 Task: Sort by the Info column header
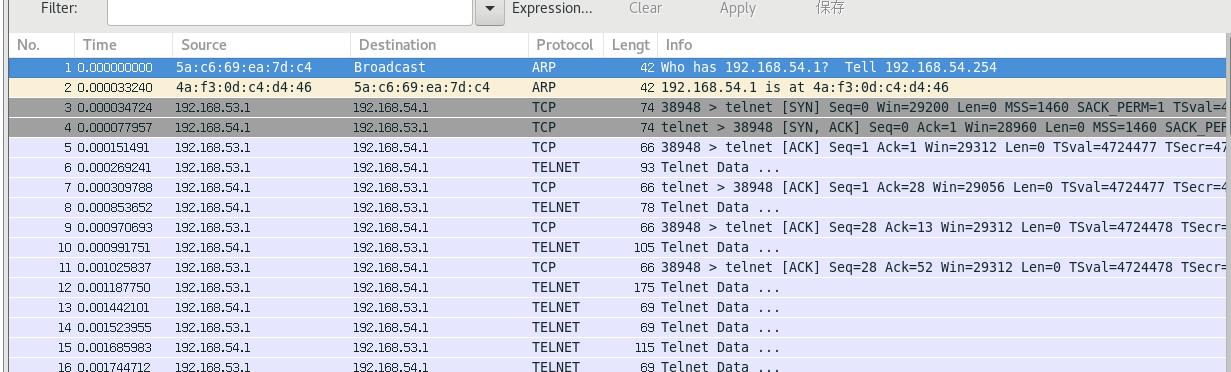pyautogui.click(x=943, y=45)
